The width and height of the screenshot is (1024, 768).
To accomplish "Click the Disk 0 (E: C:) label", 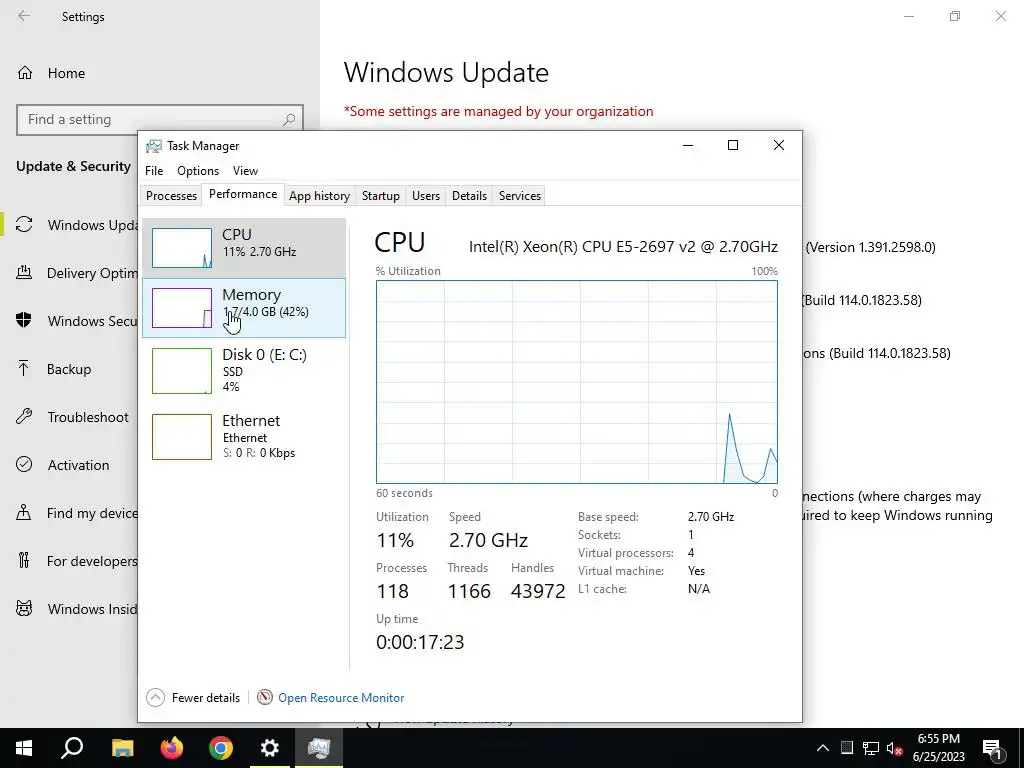I will 264,355.
